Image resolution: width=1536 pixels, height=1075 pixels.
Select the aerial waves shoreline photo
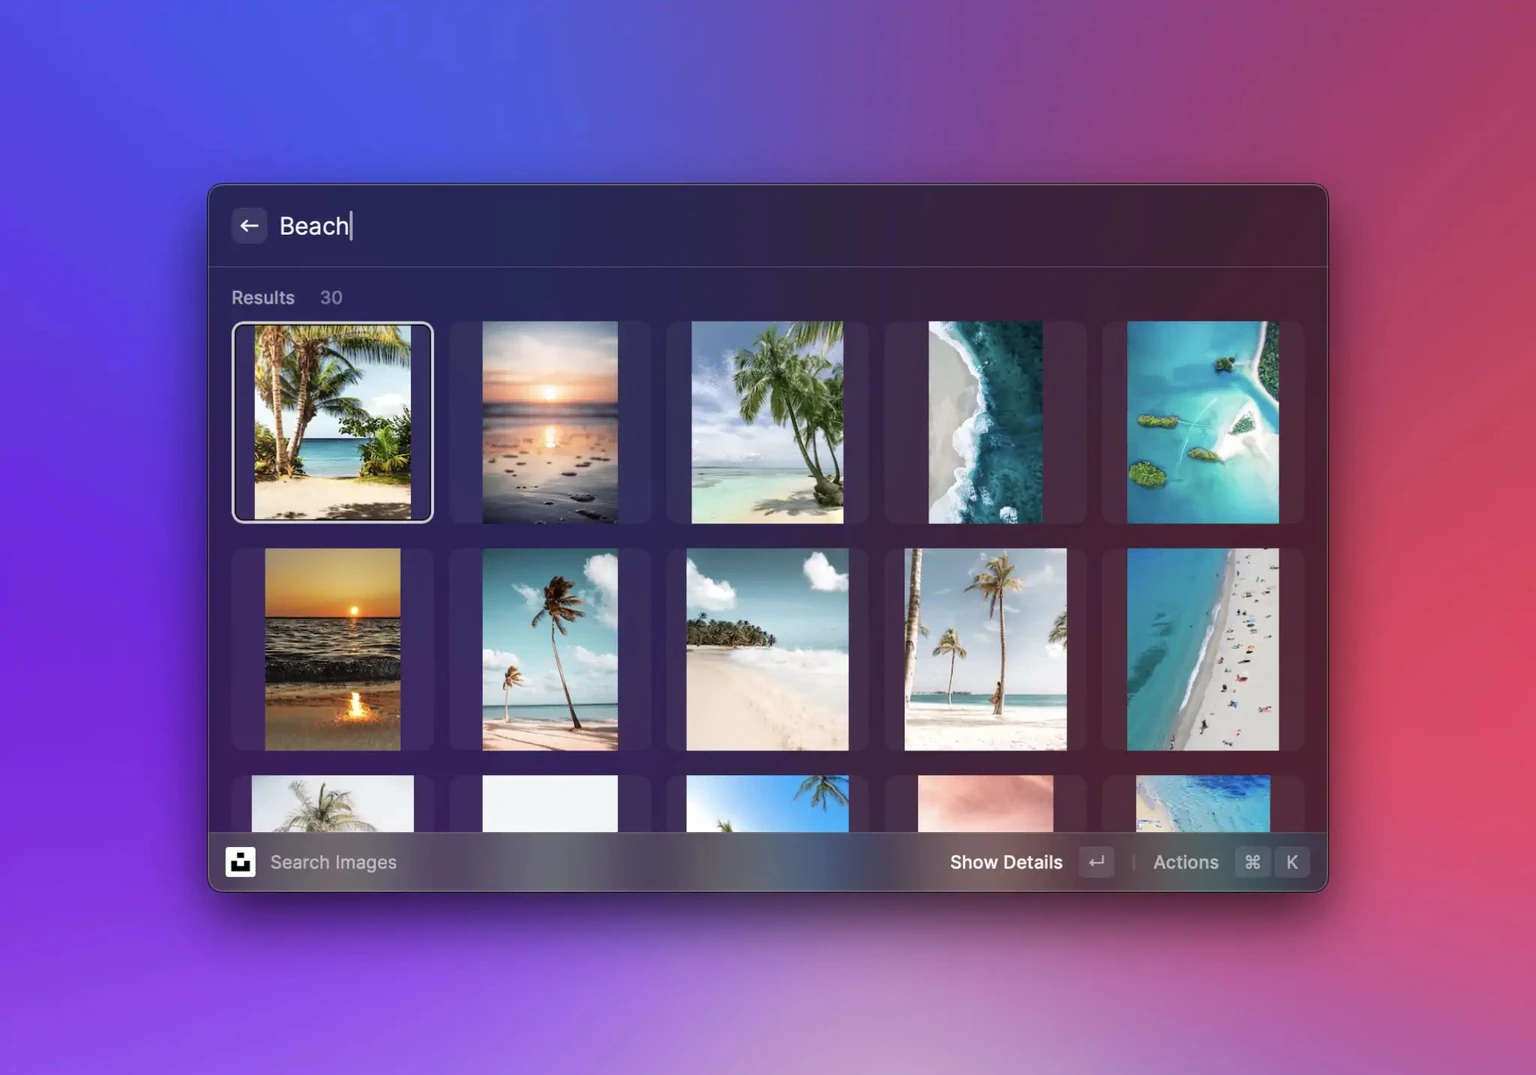click(985, 422)
